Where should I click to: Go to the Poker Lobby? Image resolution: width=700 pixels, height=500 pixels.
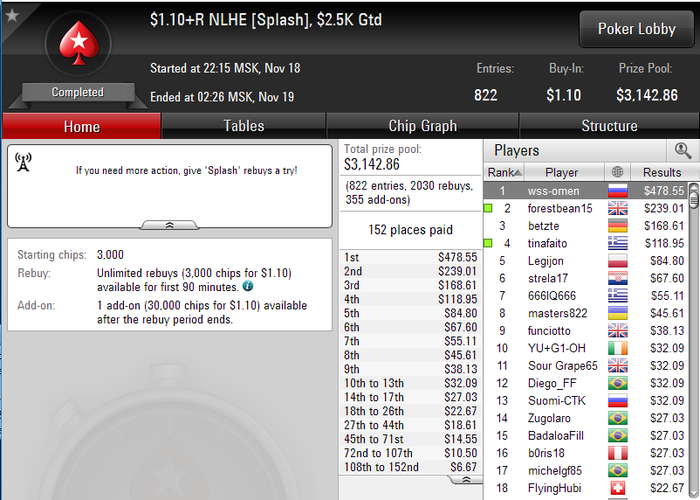pos(637,29)
